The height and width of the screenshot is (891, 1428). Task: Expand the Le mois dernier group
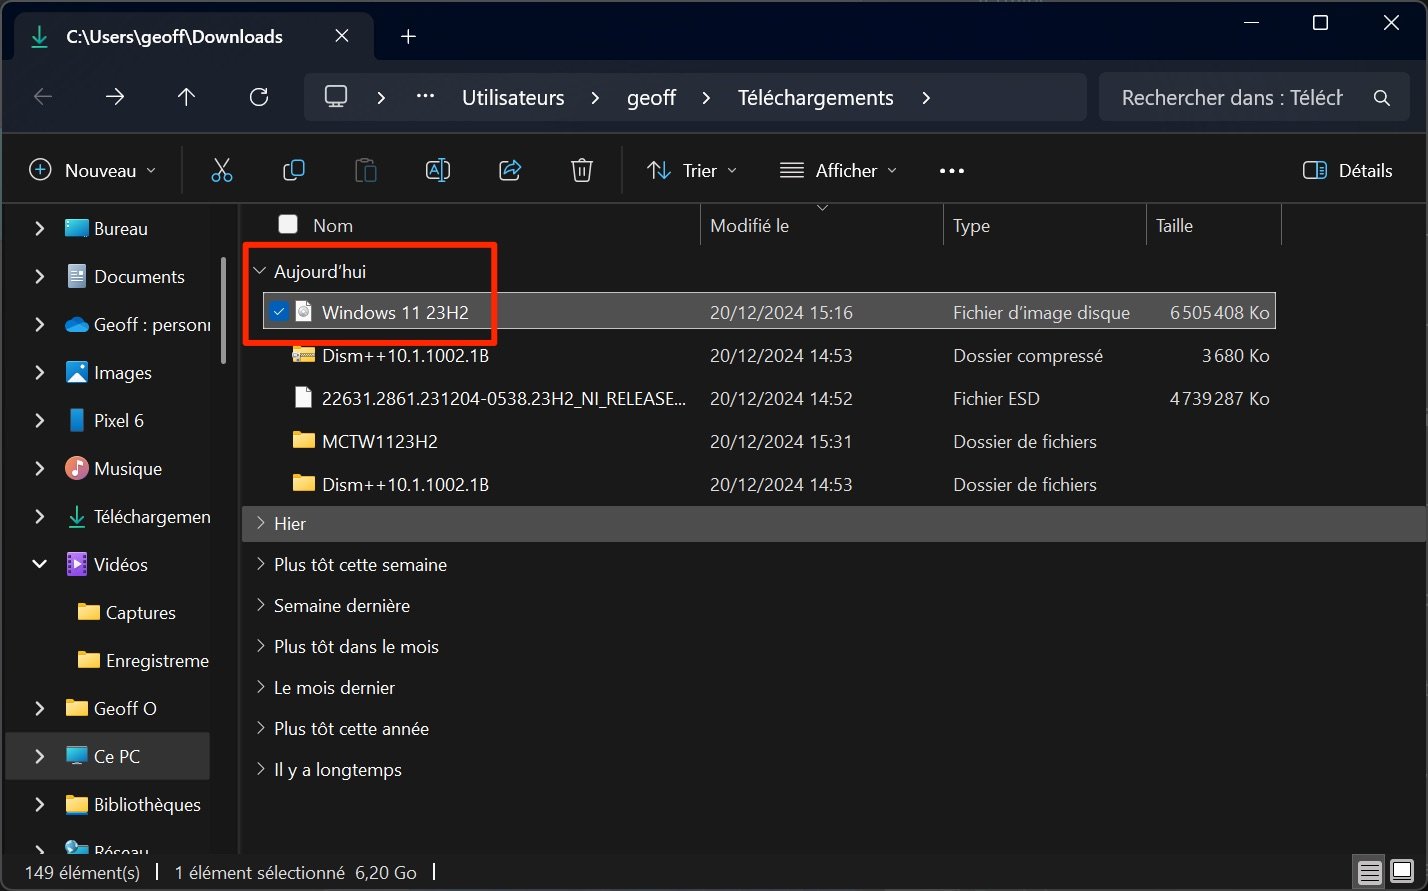point(260,687)
